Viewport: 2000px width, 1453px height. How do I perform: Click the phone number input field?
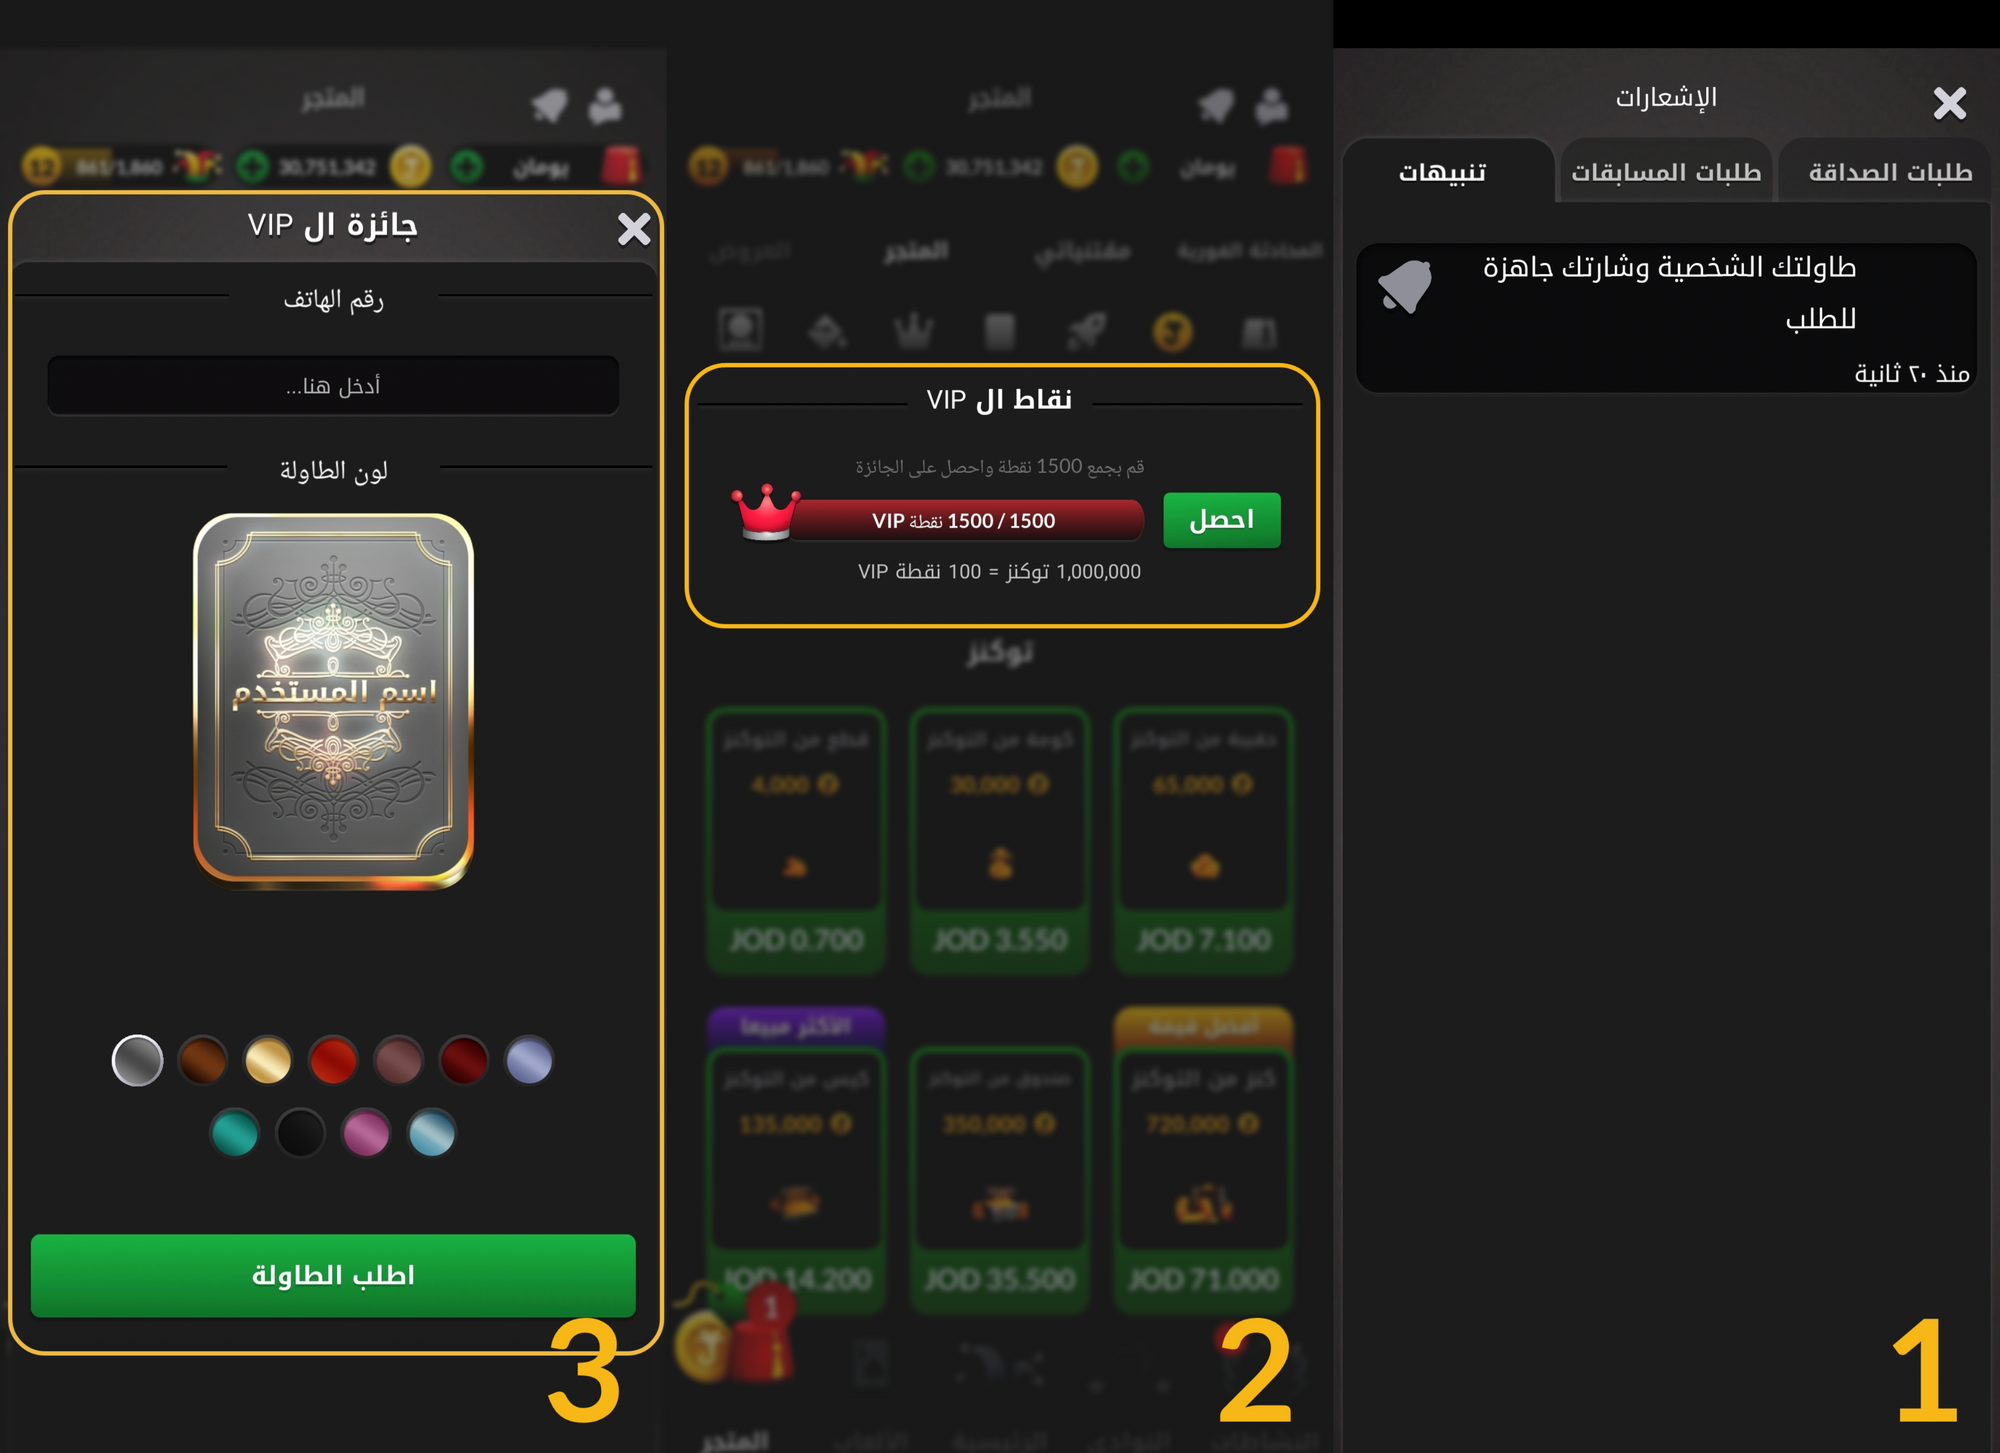[x=333, y=385]
